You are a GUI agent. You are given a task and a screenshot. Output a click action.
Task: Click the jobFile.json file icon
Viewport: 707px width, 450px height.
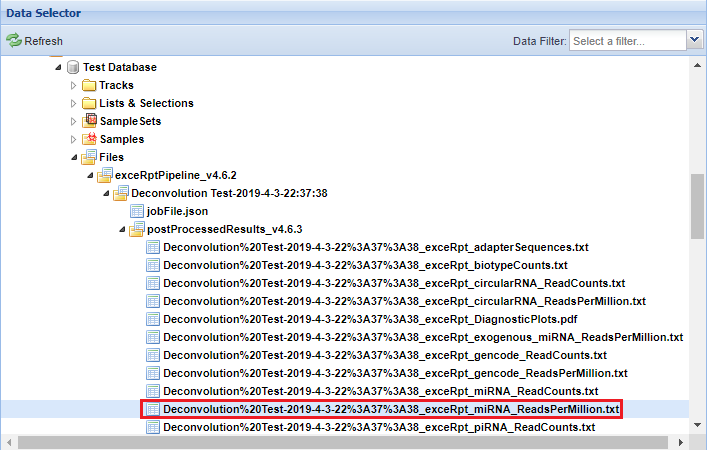click(137, 211)
